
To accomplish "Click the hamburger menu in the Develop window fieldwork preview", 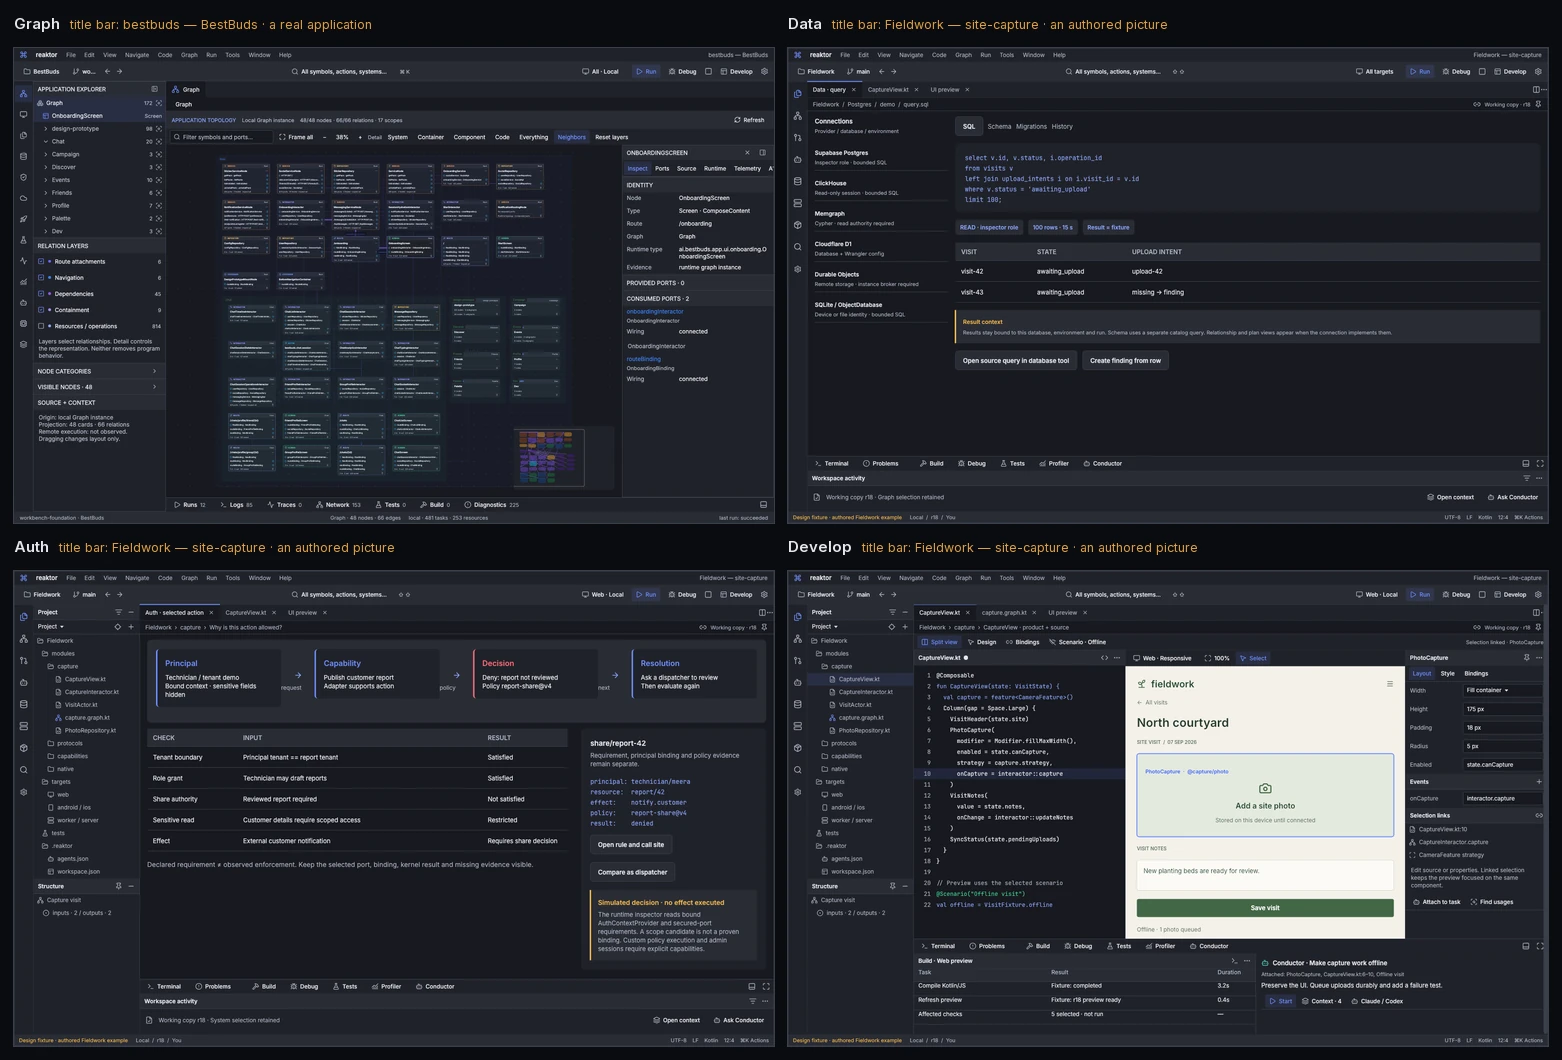I will pos(1389,684).
